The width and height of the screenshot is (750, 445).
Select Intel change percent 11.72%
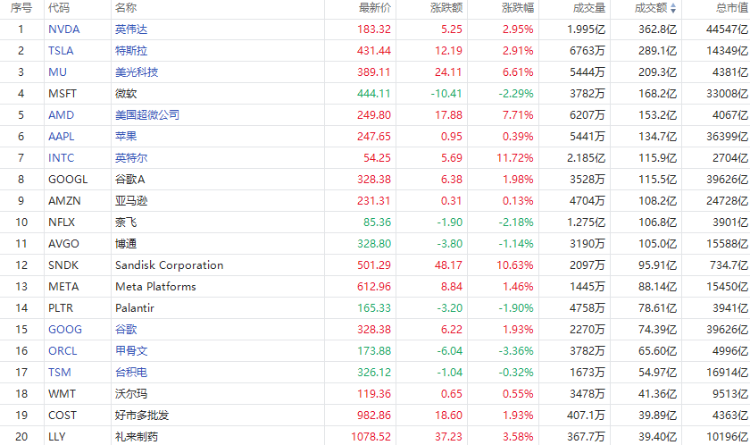click(515, 158)
